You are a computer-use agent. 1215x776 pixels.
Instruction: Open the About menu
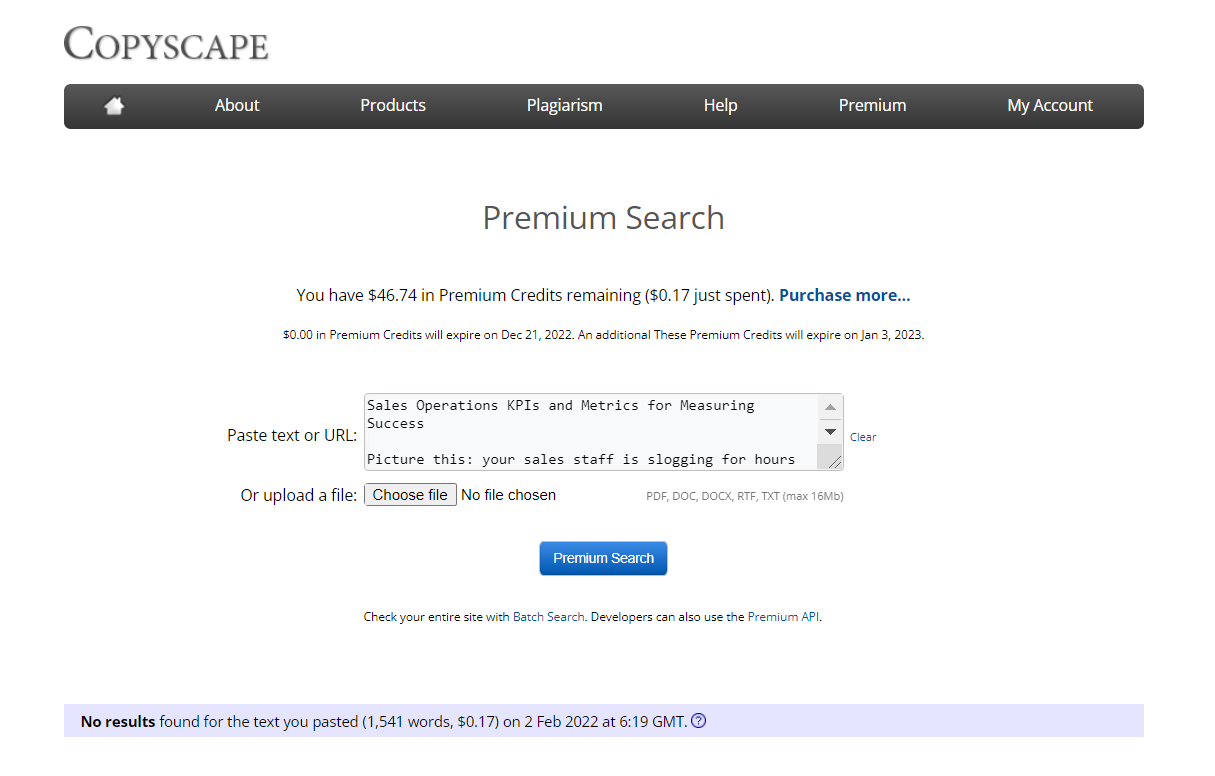tap(237, 106)
